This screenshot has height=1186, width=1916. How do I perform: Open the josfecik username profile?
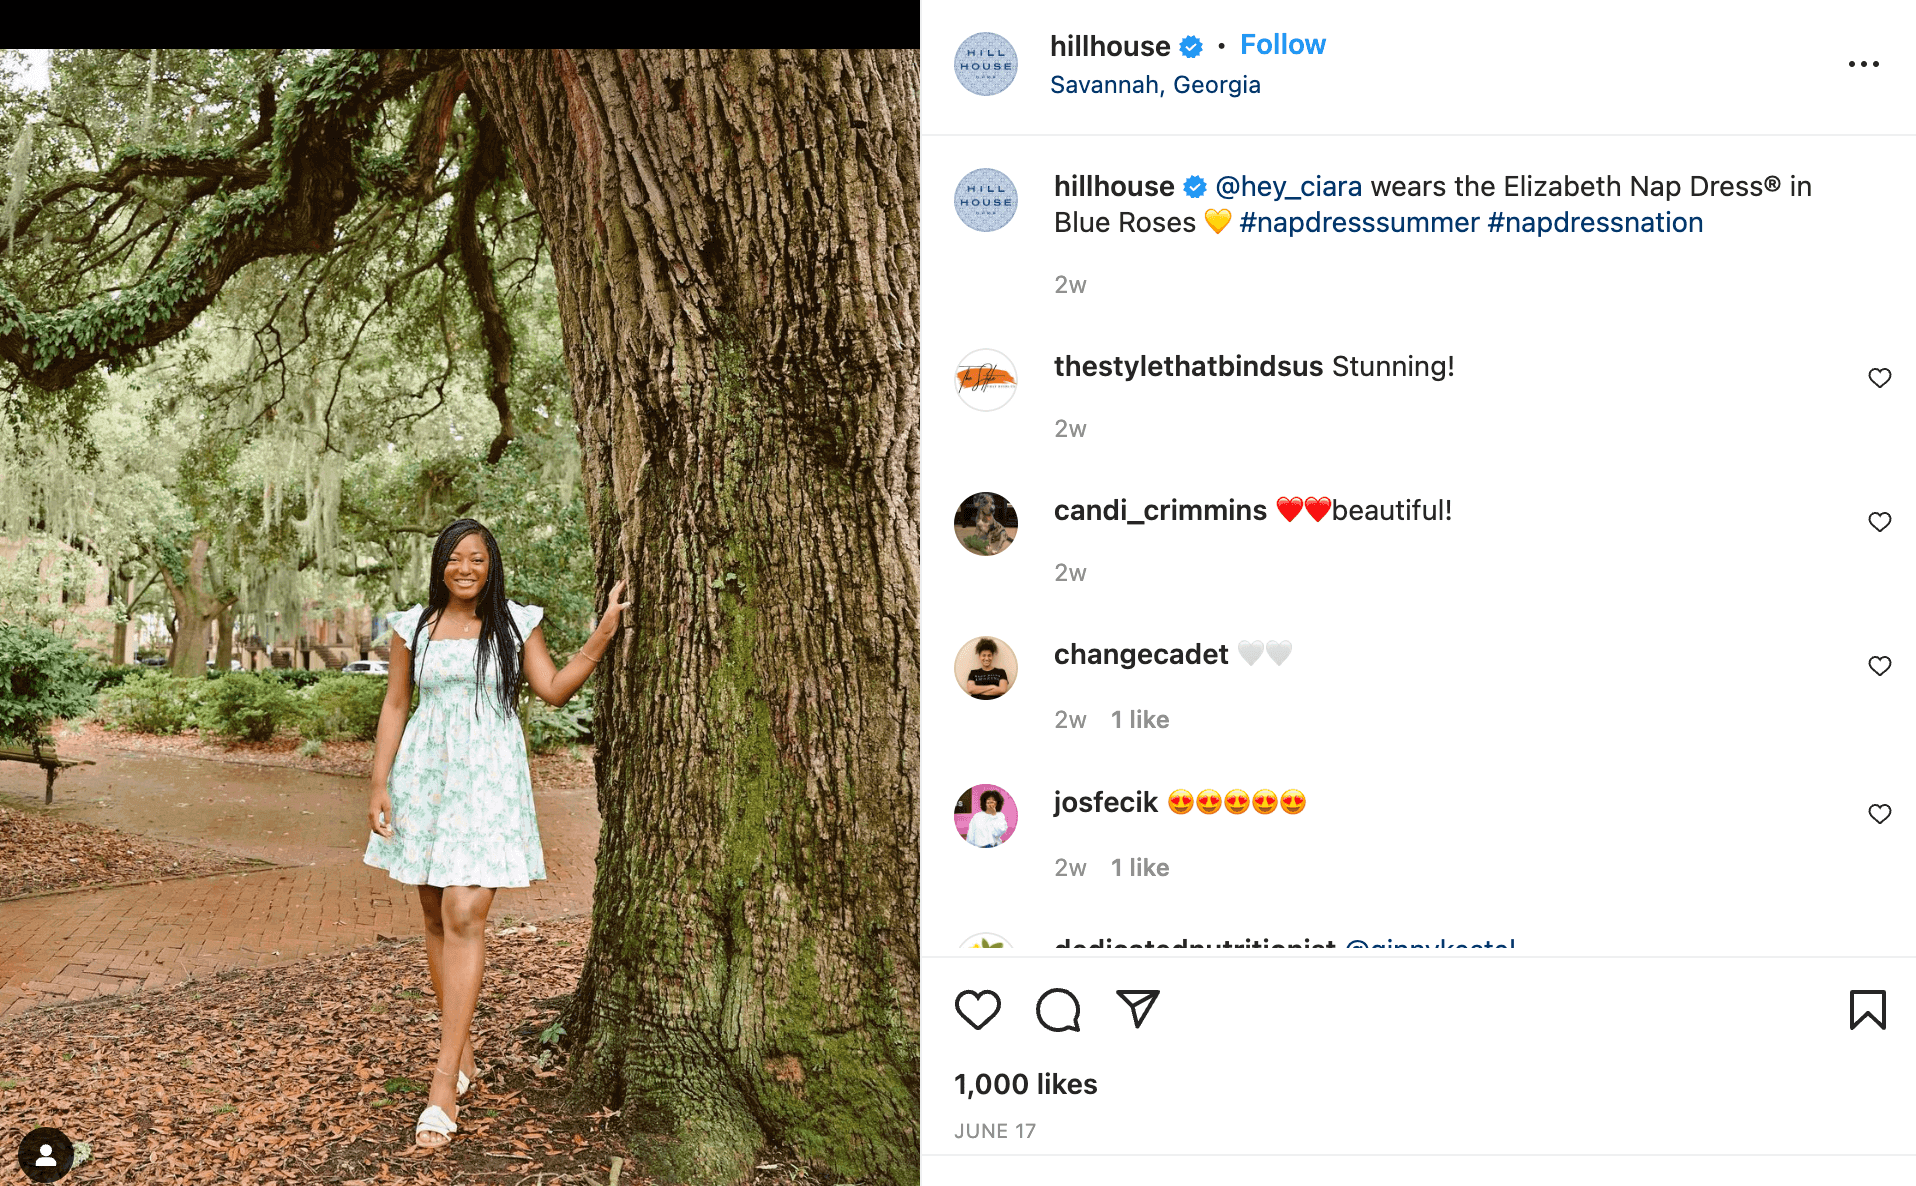[x=1105, y=803]
